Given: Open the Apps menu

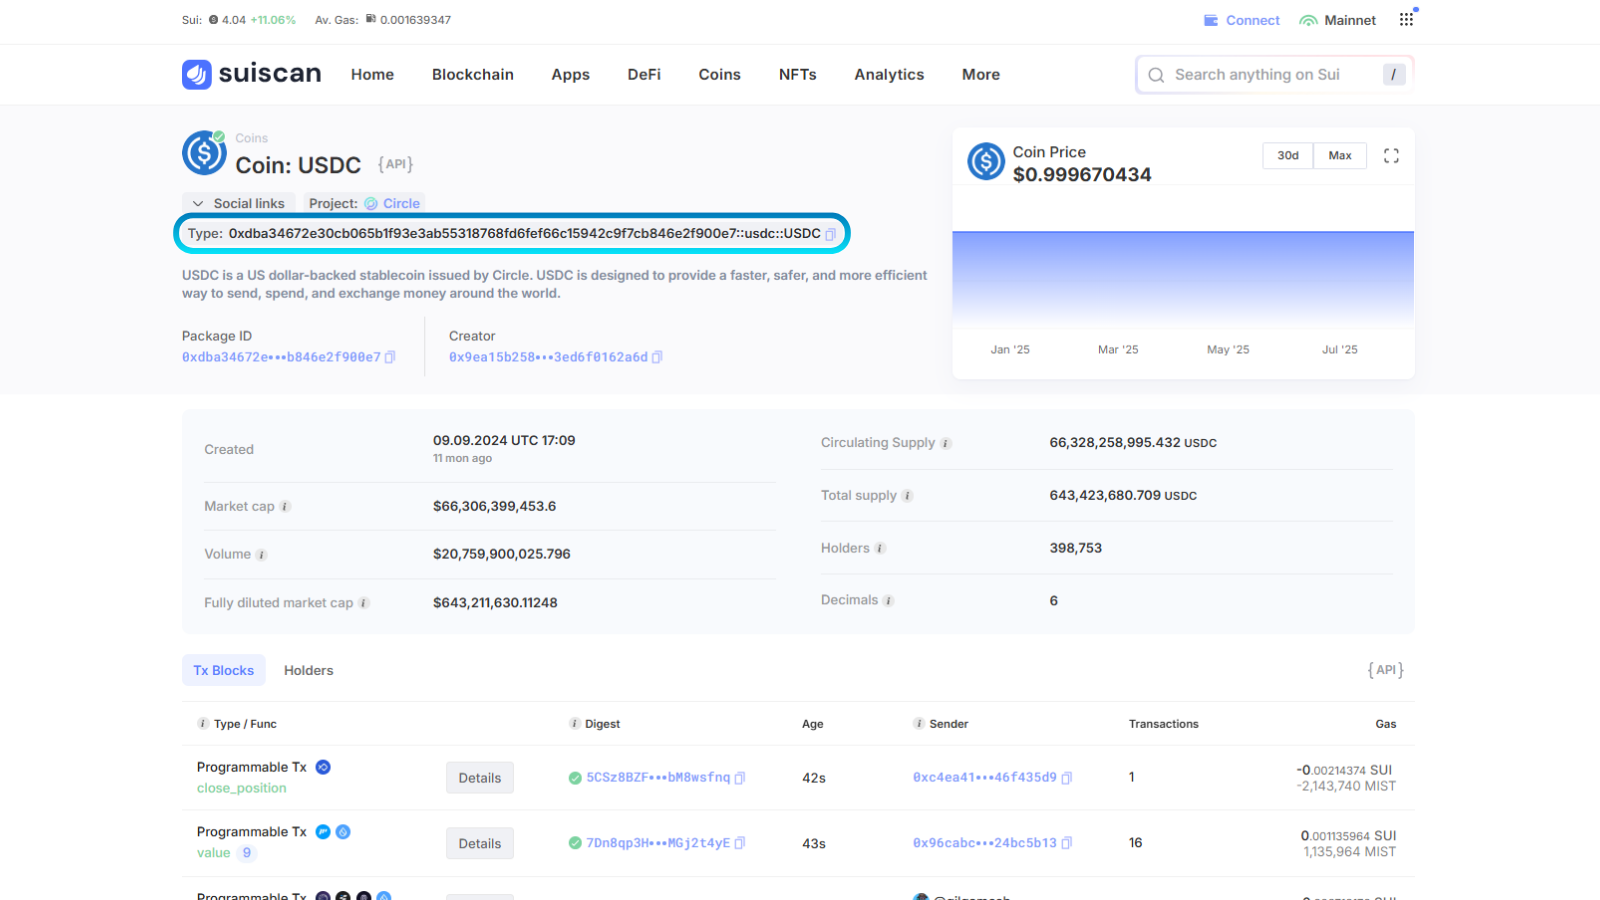Looking at the screenshot, I should pyautogui.click(x=570, y=75).
